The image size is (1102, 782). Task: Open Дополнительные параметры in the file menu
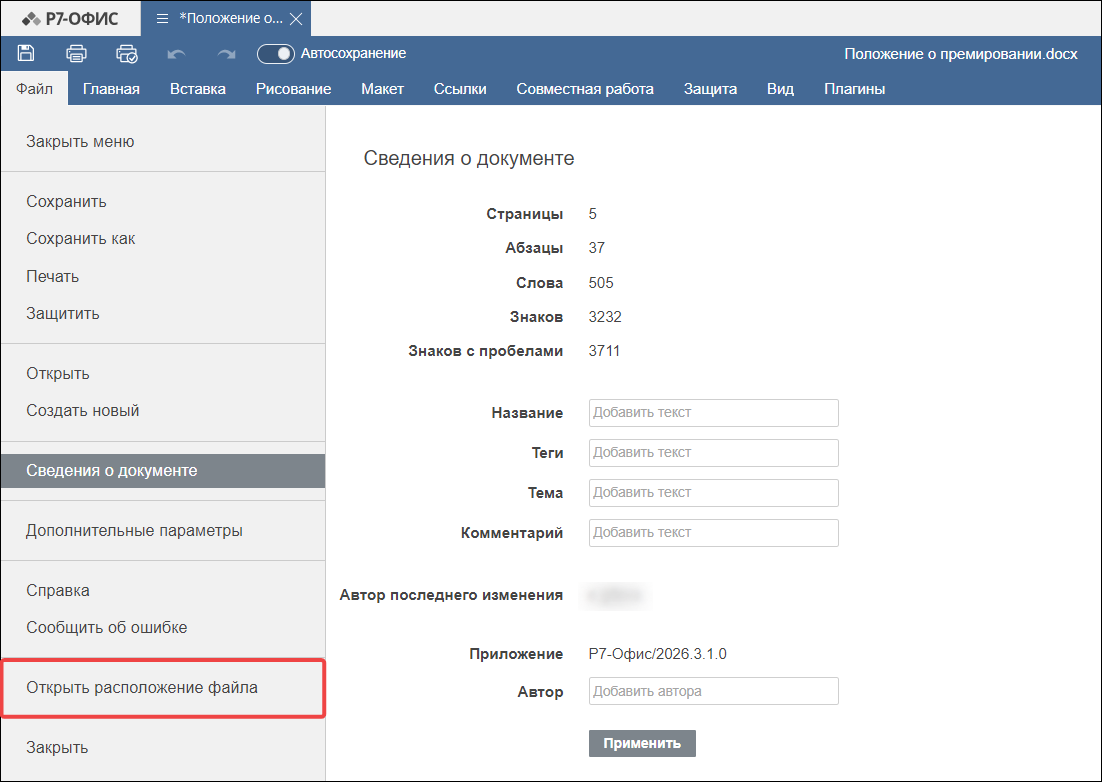point(163,530)
